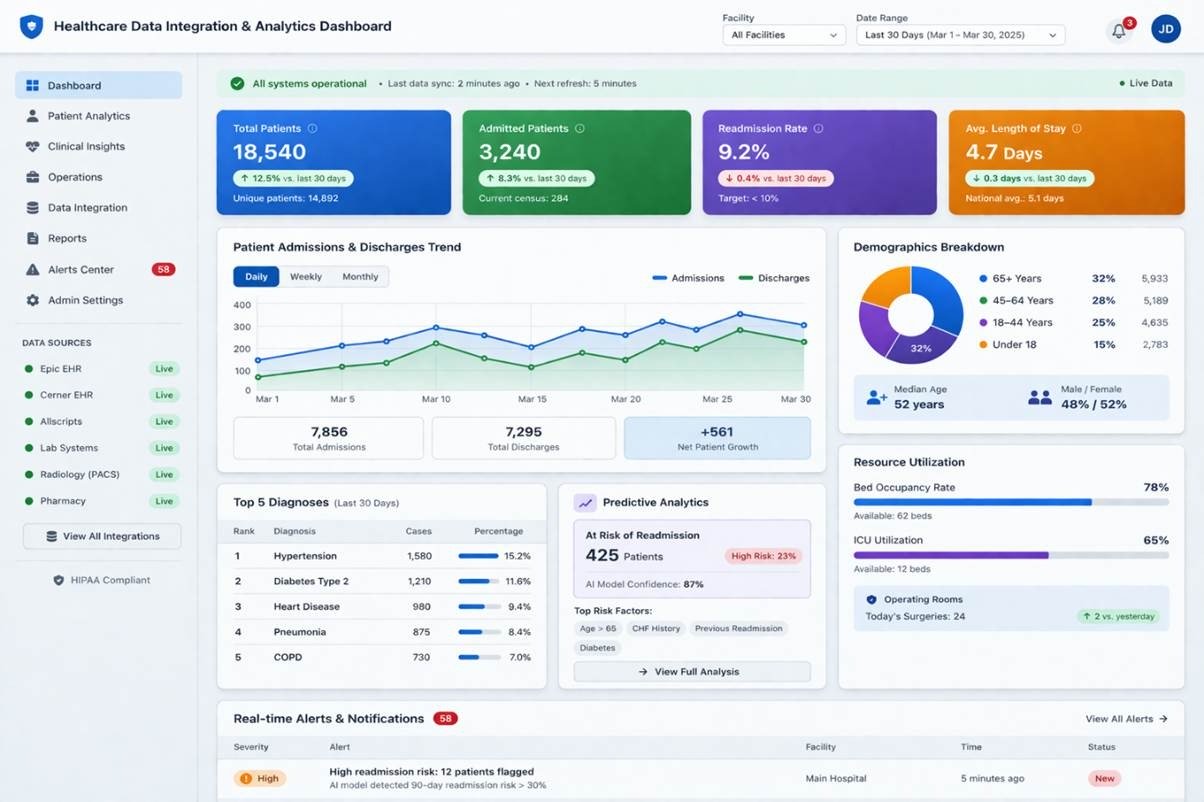Image resolution: width=1204 pixels, height=802 pixels.
Task: Expand the Date Range dropdown
Action: (960, 35)
